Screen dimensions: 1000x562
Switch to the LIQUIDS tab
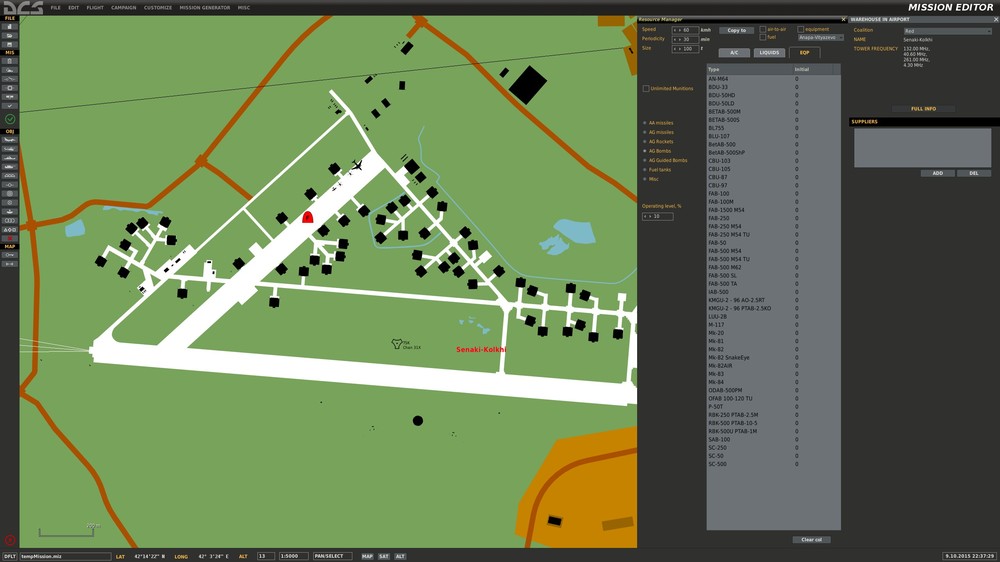point(769,53)
